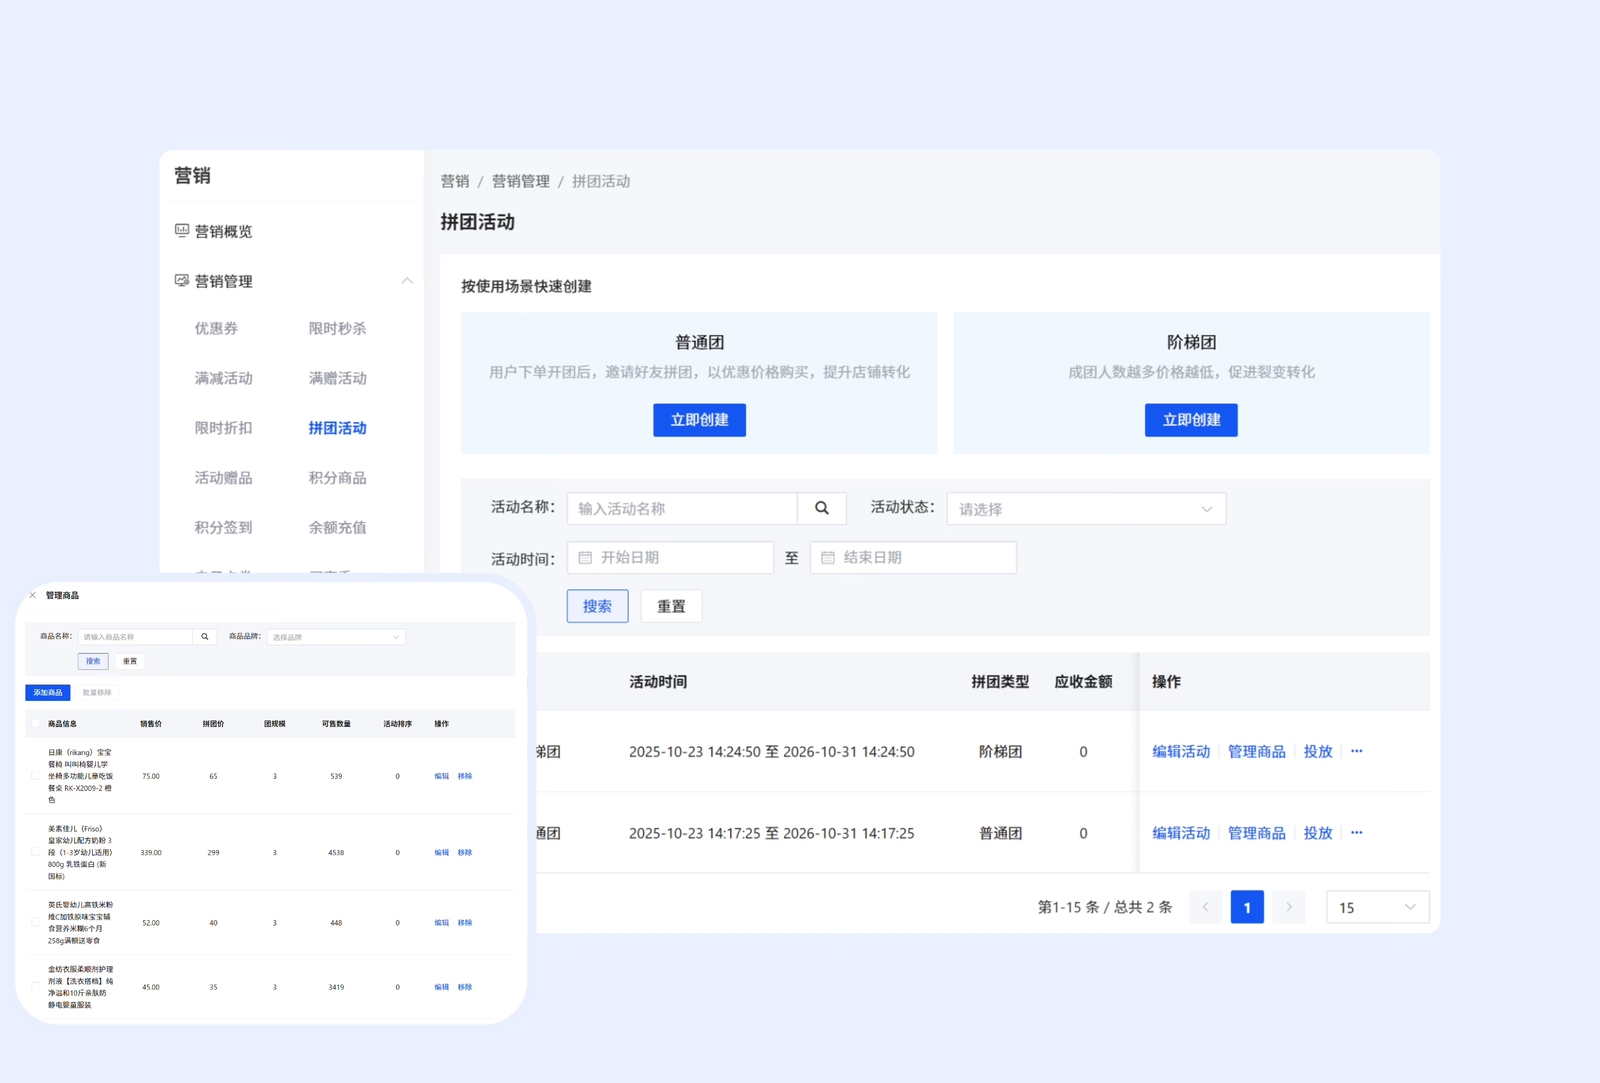The width and height of the screenshot is (1600, 1083).
Task: Open the calendar icon for 开始日期
Action: (586, 557)
